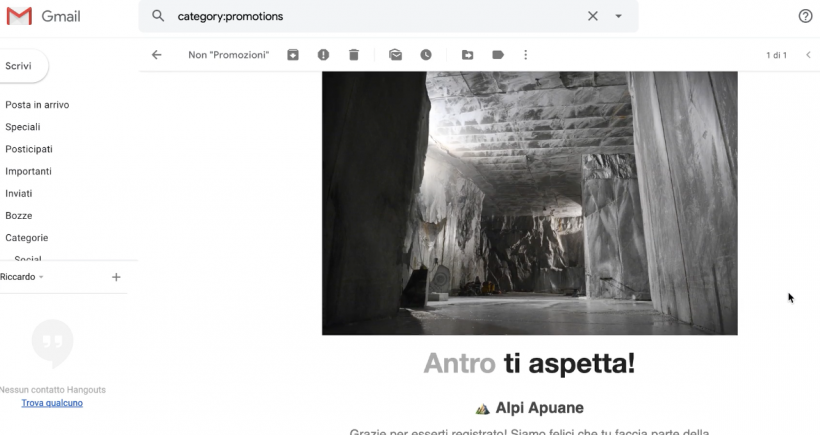Expand the Riccardo Hangouts account dropdown
The image size is (820, 435).
click(41, 277)
